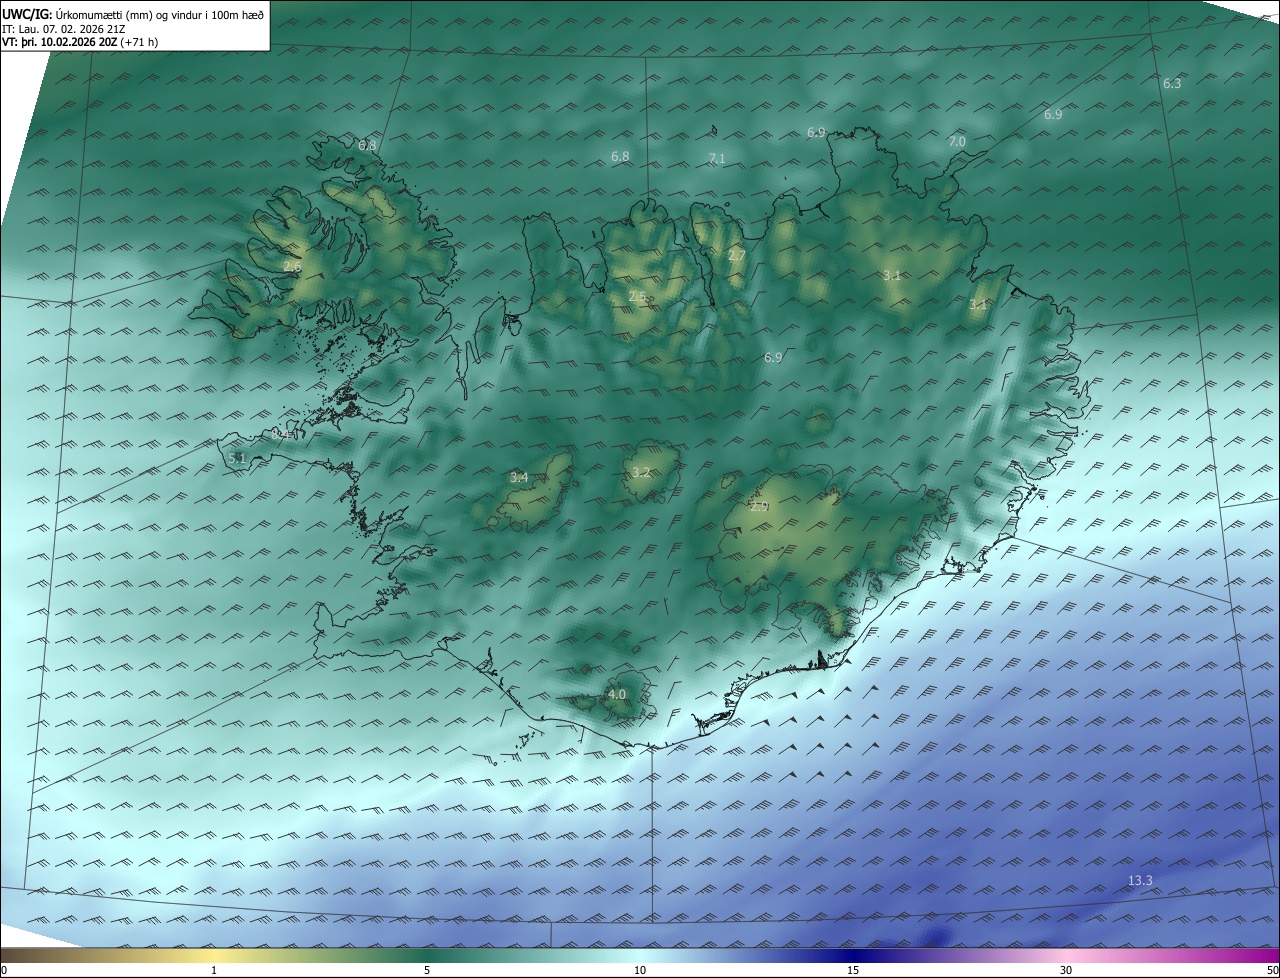Click the yellow part of the color scale
Screen dimensions: 1280x978
tap(215, 955)
